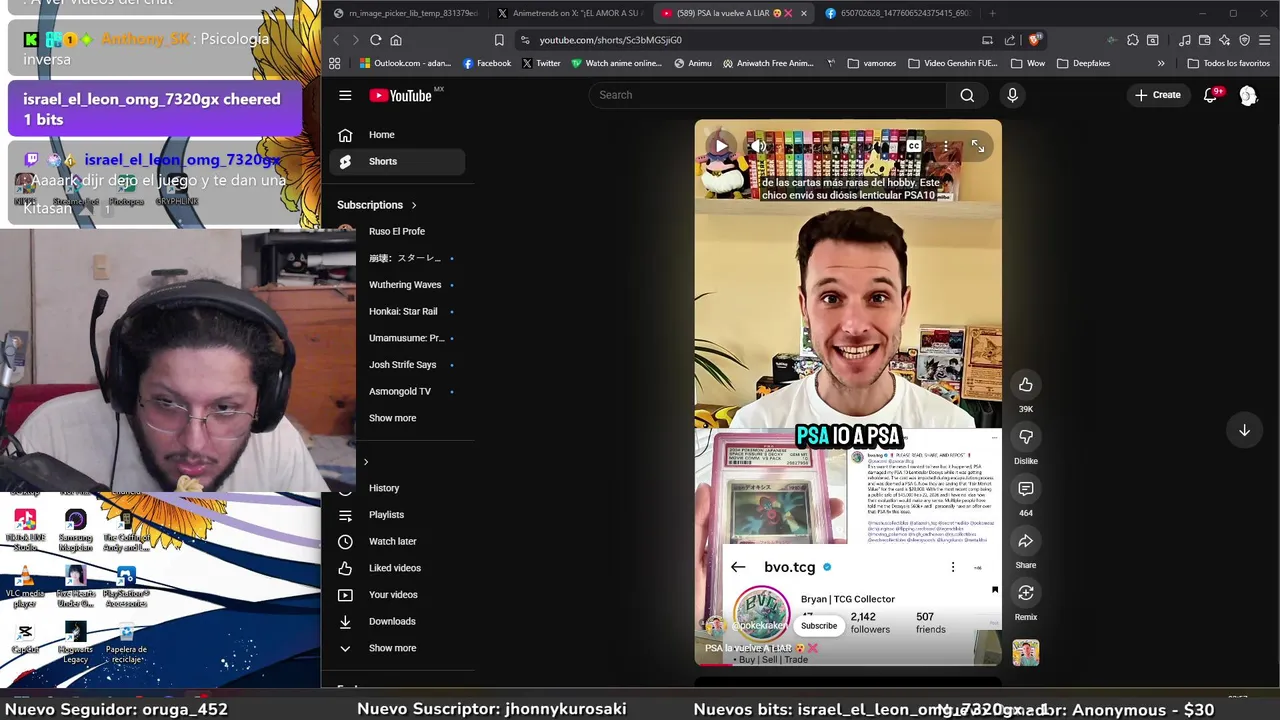Open Todos los favoritos bookmarks folder
Screen dimensions: 1280x720
point(1229,63)
